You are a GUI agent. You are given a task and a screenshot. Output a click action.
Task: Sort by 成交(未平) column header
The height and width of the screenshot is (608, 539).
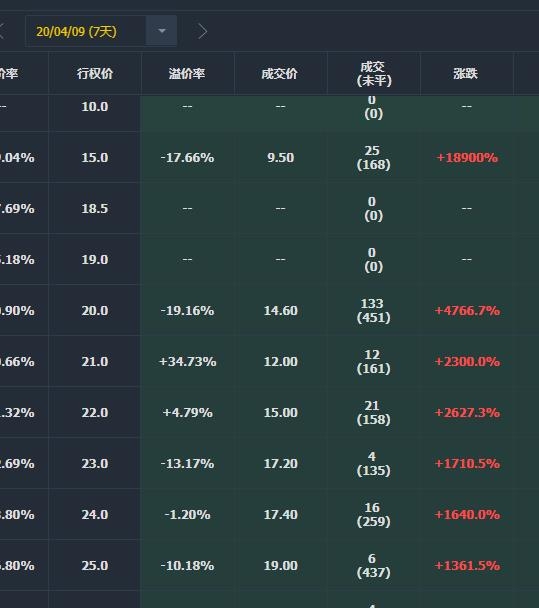374,73
